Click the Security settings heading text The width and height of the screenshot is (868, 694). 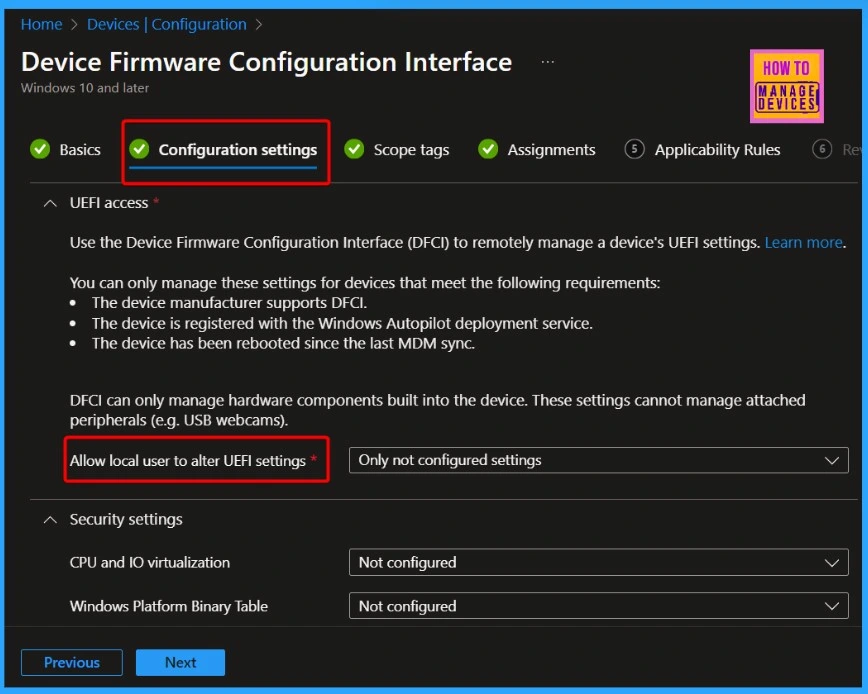click(x=126, y=519)
